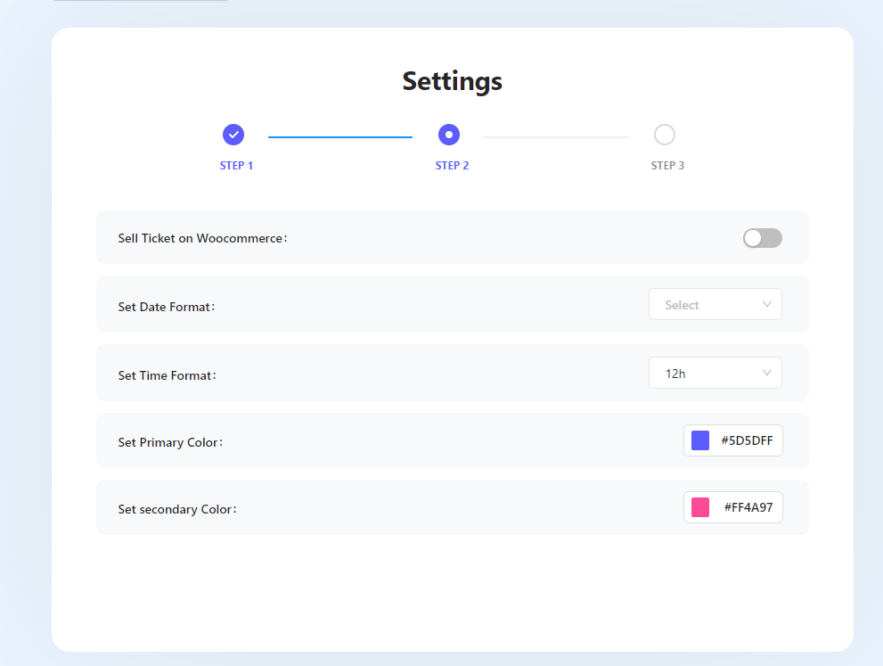The height and width of the screenshot is (666, 883).
Task: Click the pink secondary color swatch
Action: [x=700, y=507]
